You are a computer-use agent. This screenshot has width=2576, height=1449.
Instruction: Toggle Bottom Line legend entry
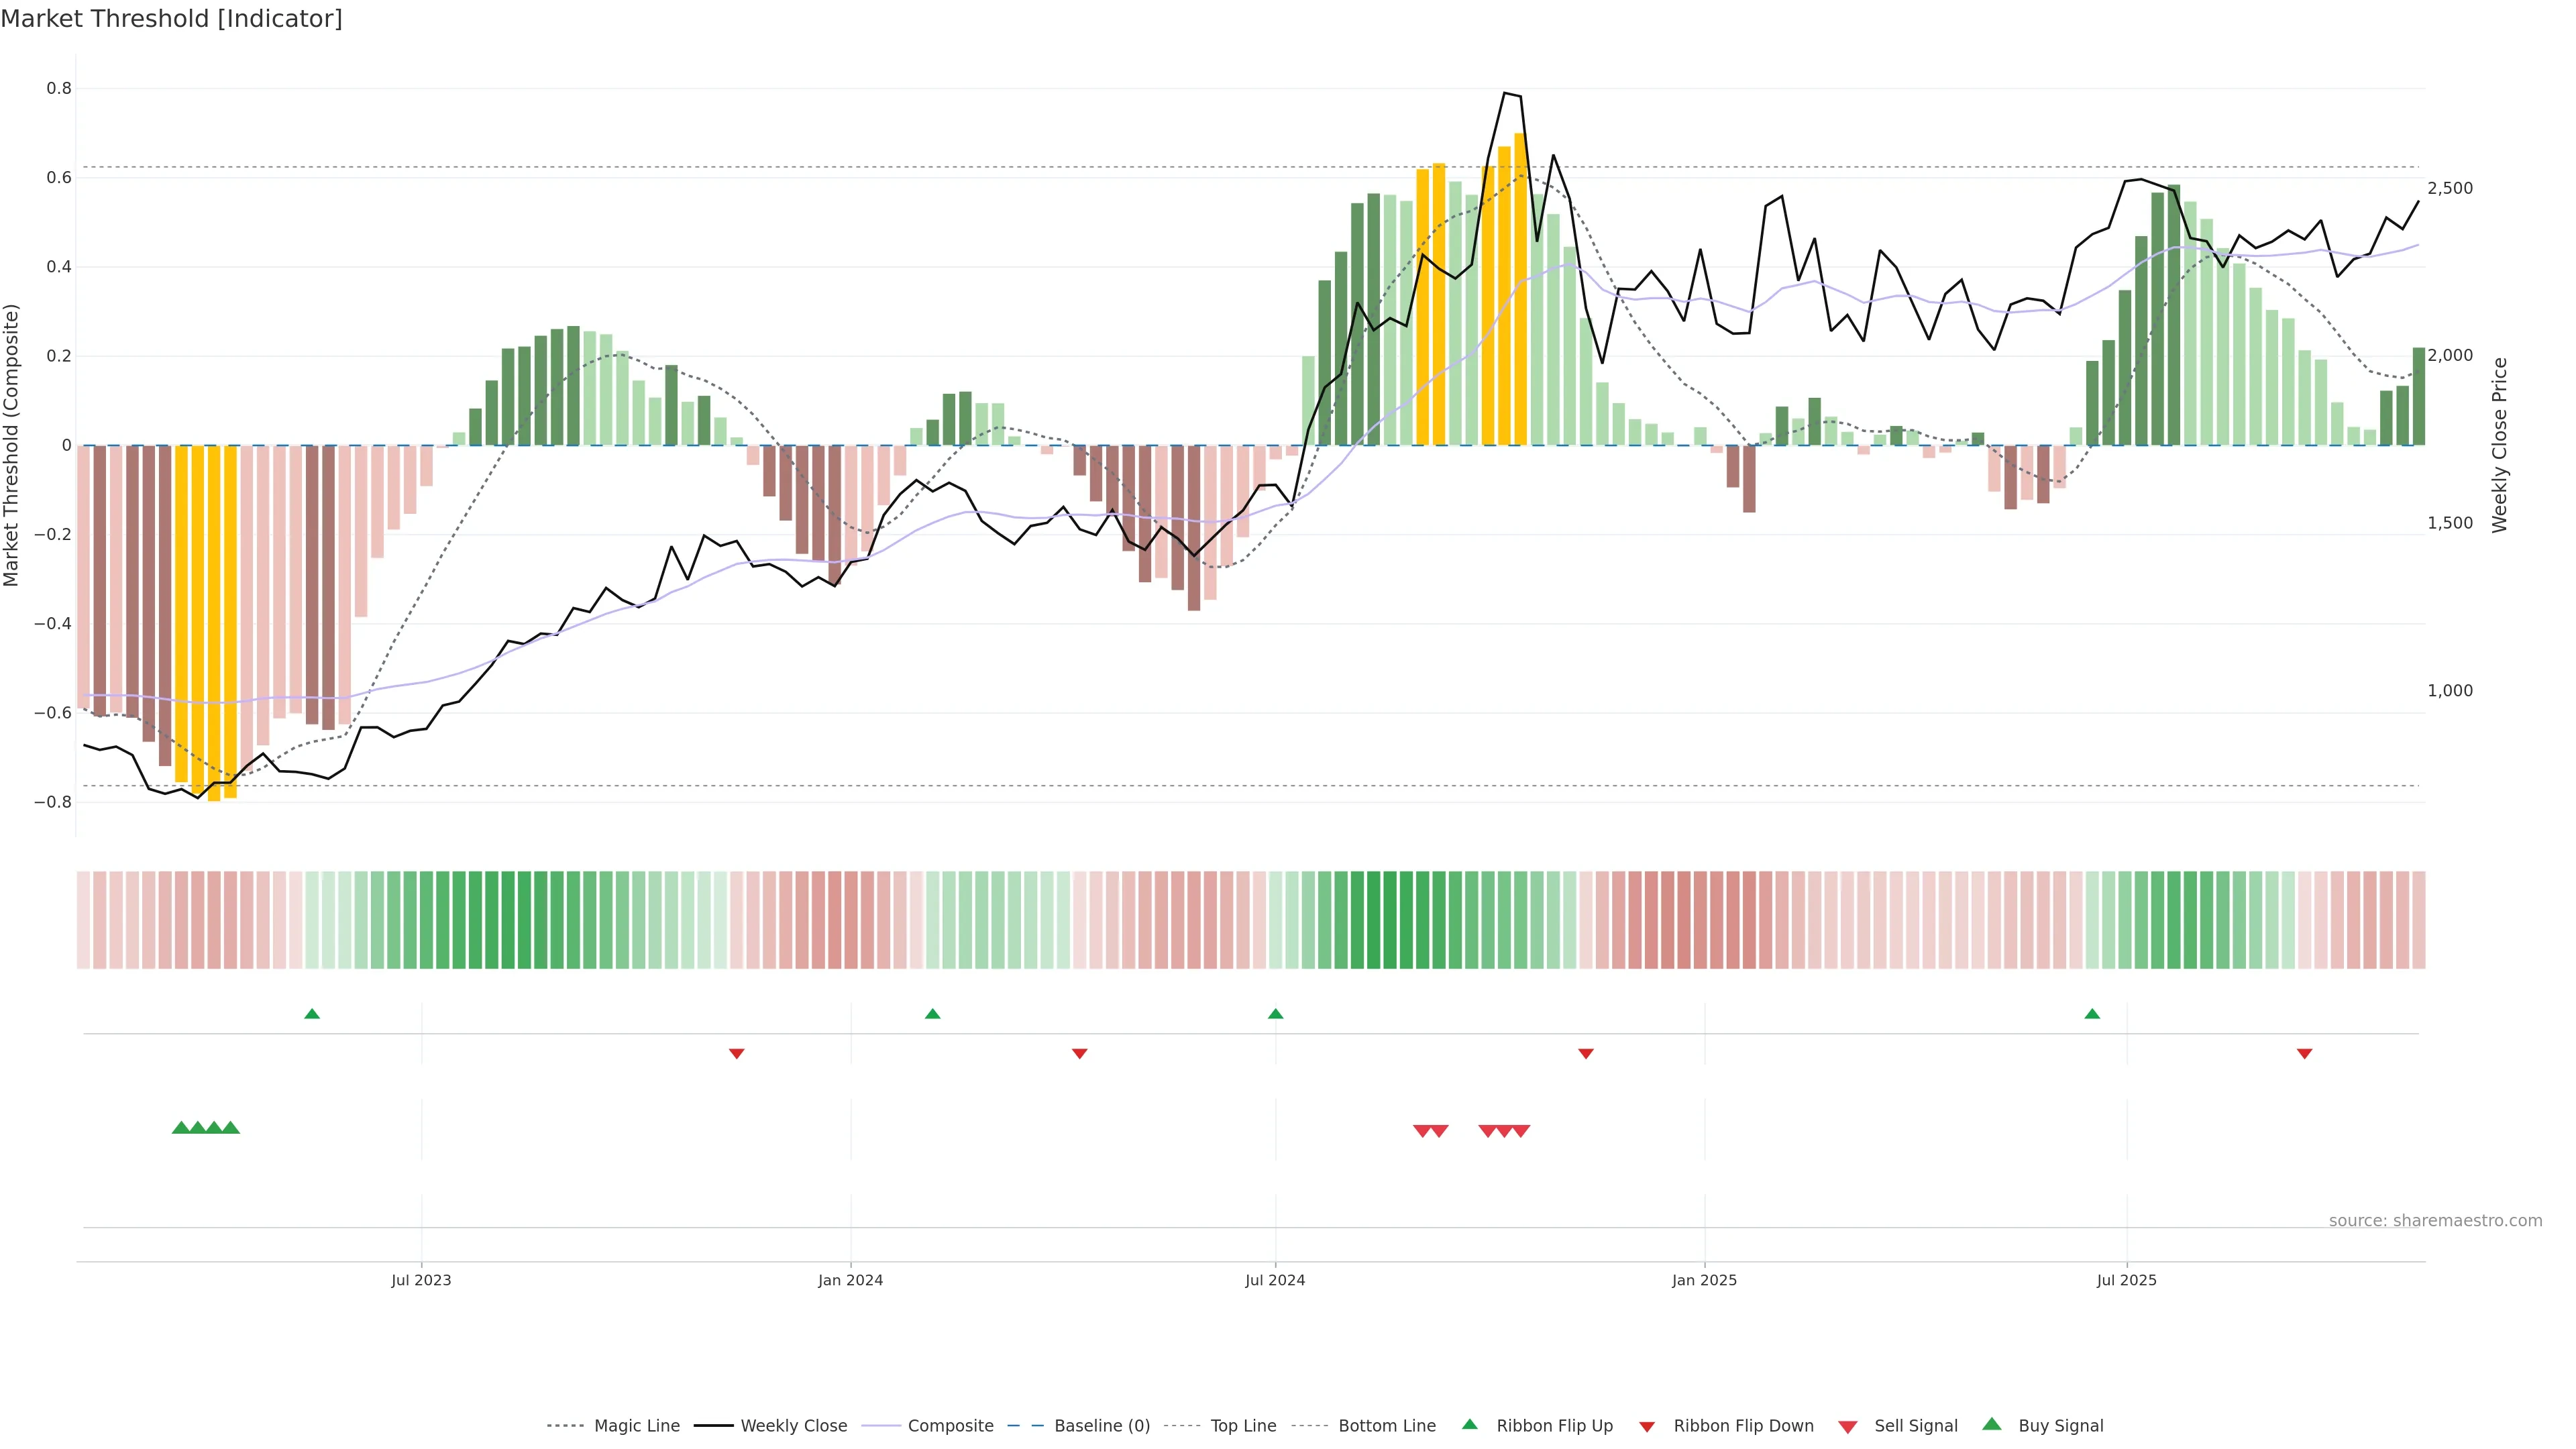click(x=1386, y=1426)
